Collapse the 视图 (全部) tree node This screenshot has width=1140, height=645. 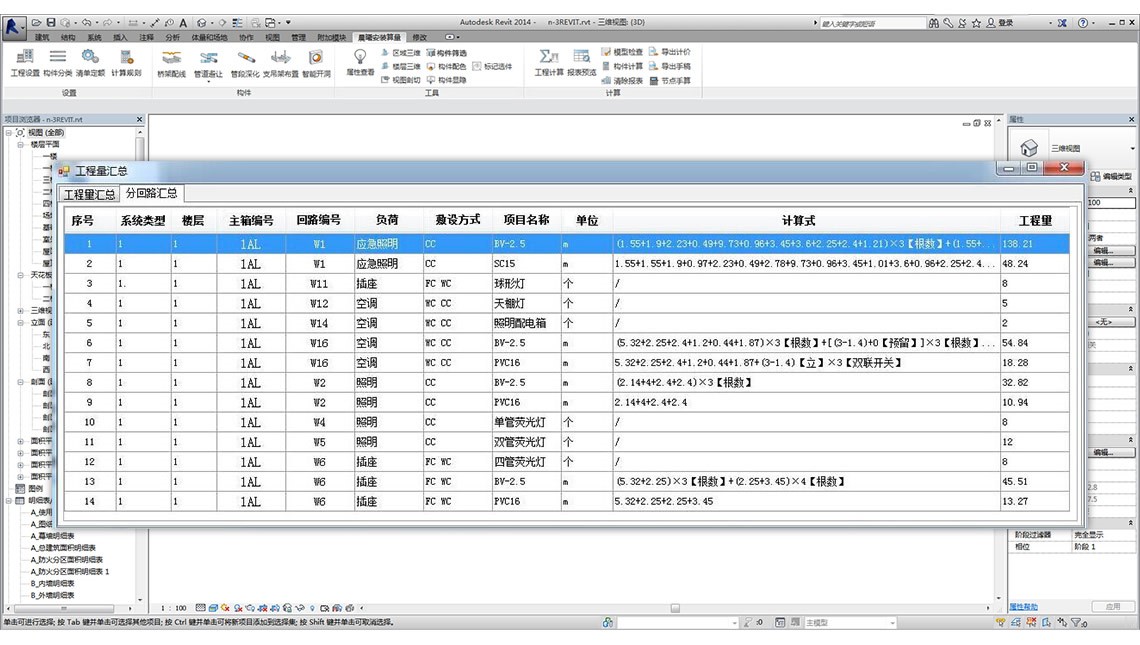9,132
